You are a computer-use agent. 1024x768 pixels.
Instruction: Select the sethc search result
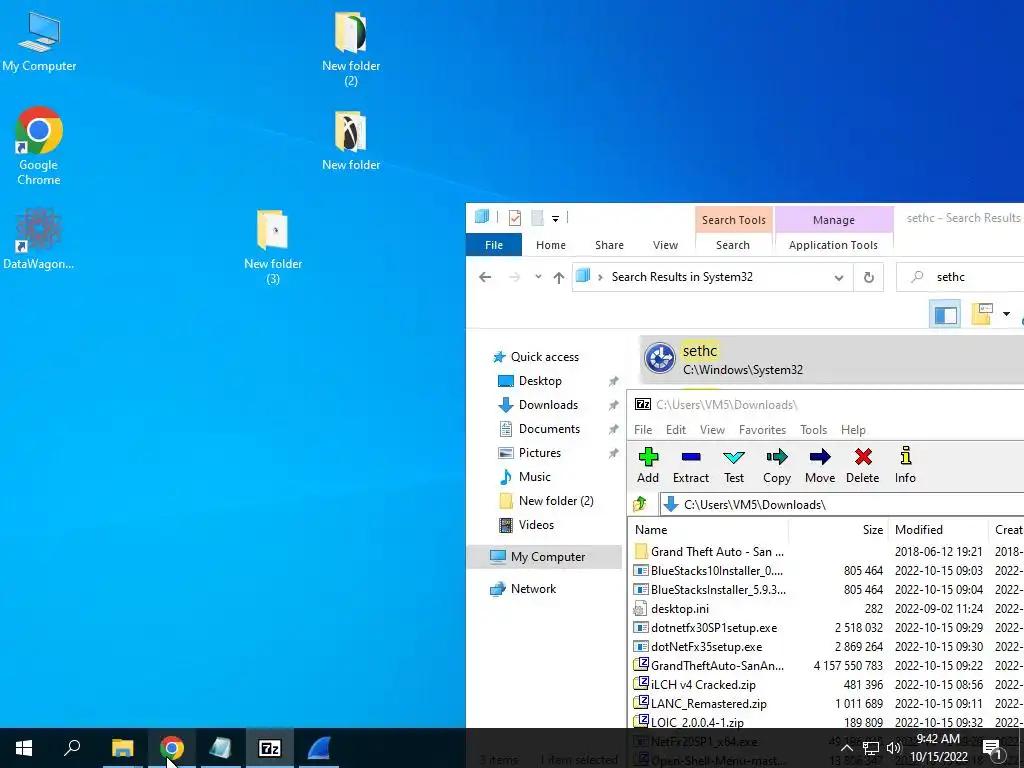(831, 360)
